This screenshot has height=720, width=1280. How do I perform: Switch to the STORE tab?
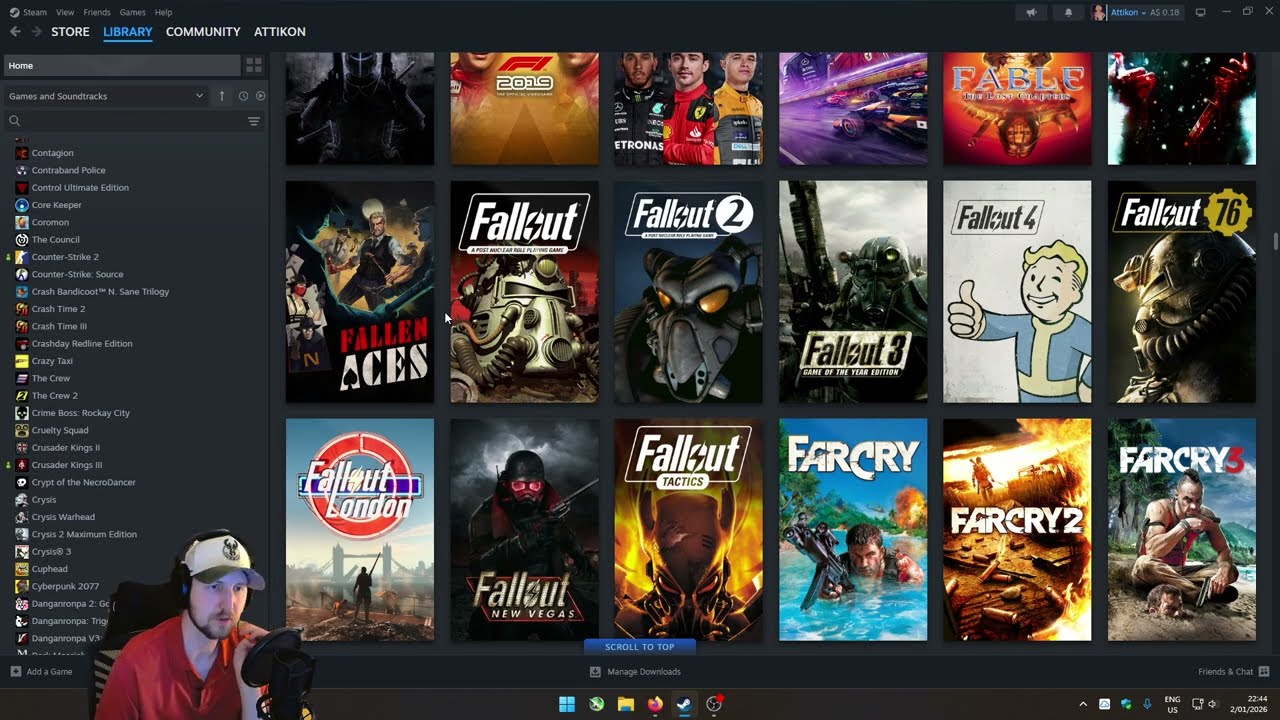tap(70, 32)
